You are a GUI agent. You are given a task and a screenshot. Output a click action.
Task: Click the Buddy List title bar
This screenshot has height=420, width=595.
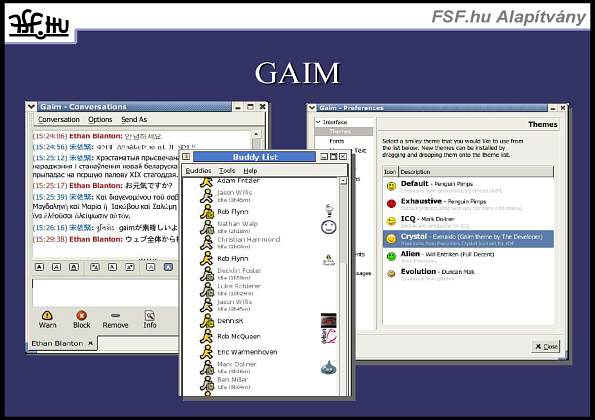pyautogui.click(x=255, y=157)
